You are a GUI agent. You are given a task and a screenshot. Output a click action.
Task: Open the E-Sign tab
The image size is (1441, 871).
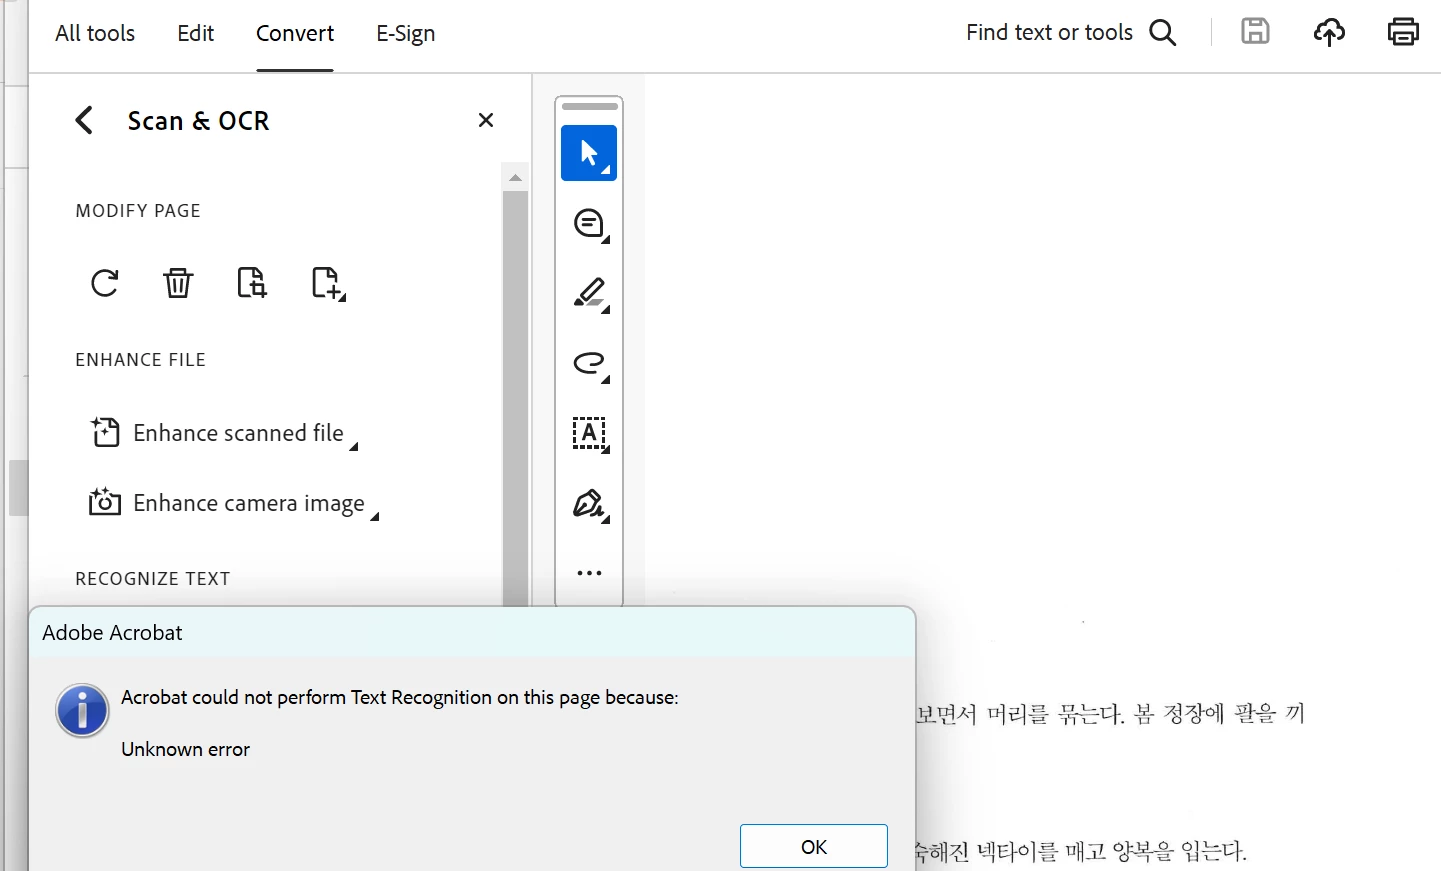(405, 33)
